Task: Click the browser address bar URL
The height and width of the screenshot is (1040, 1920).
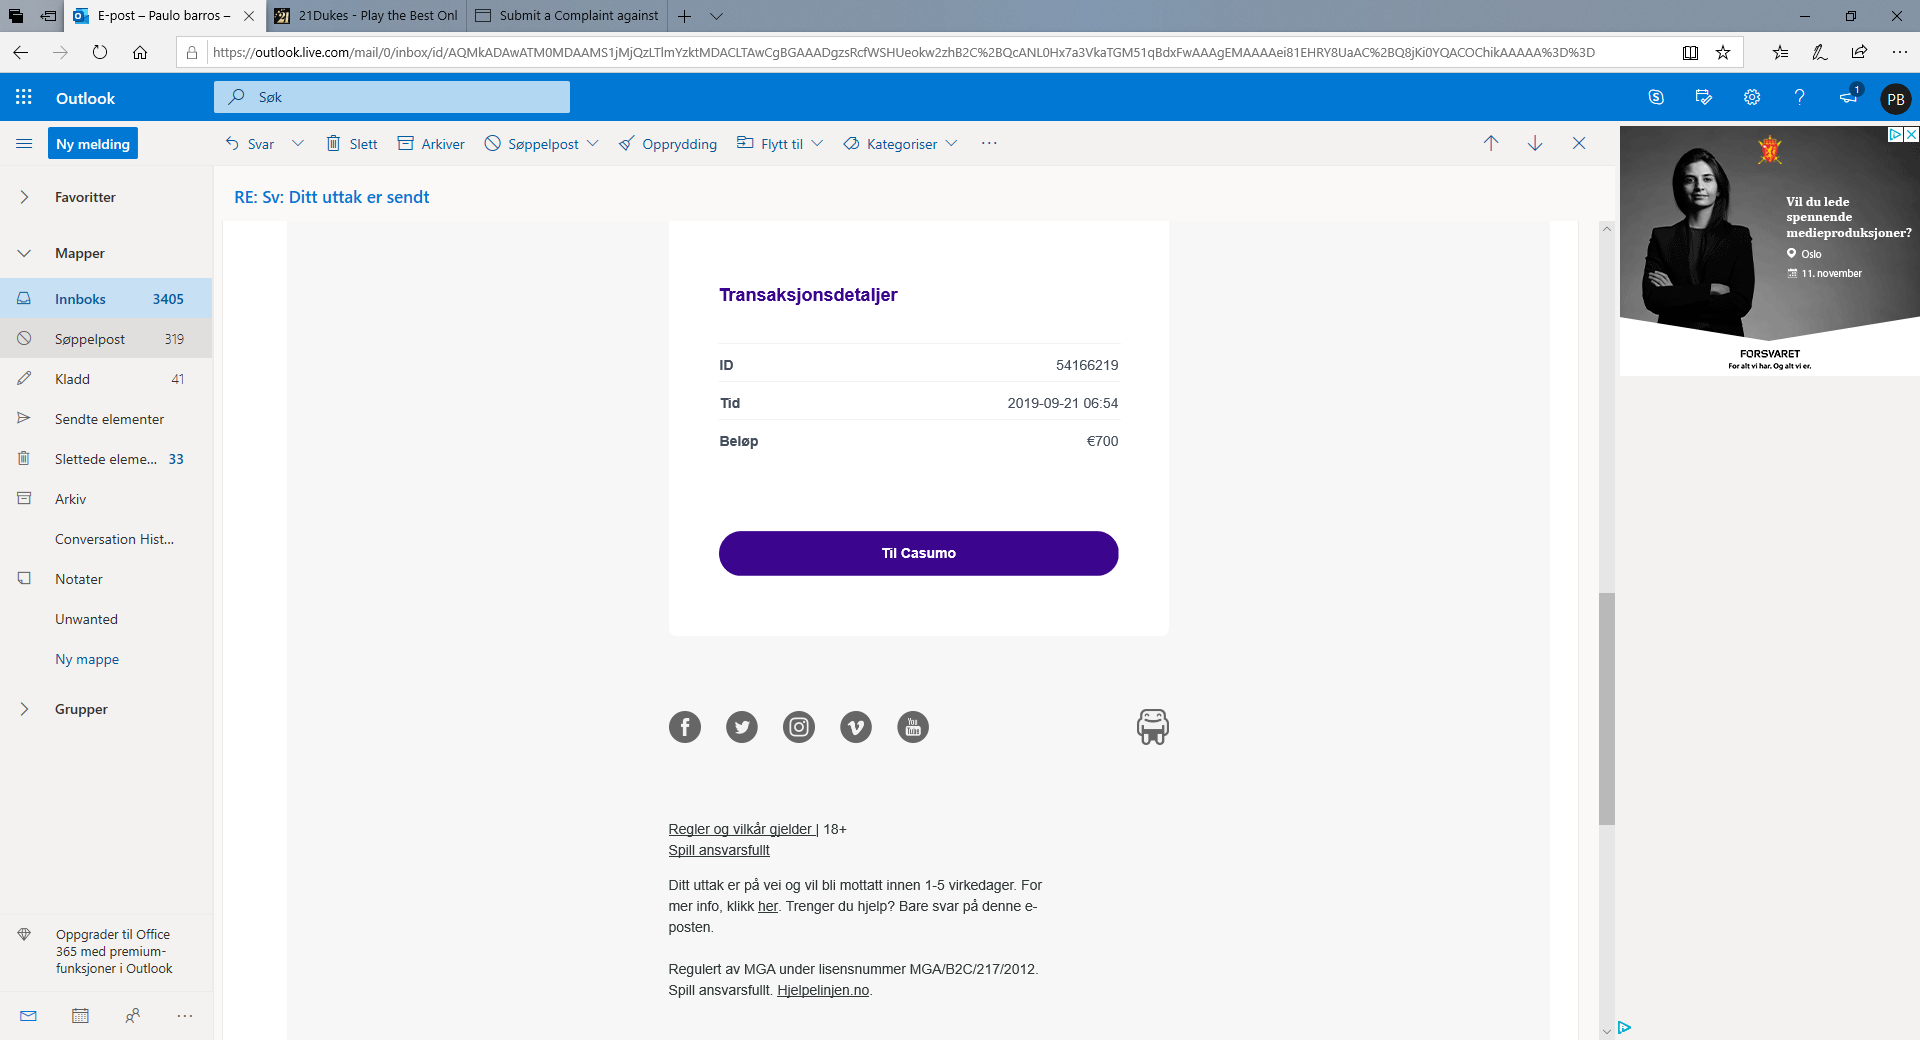Action: (x=903, y=52)
